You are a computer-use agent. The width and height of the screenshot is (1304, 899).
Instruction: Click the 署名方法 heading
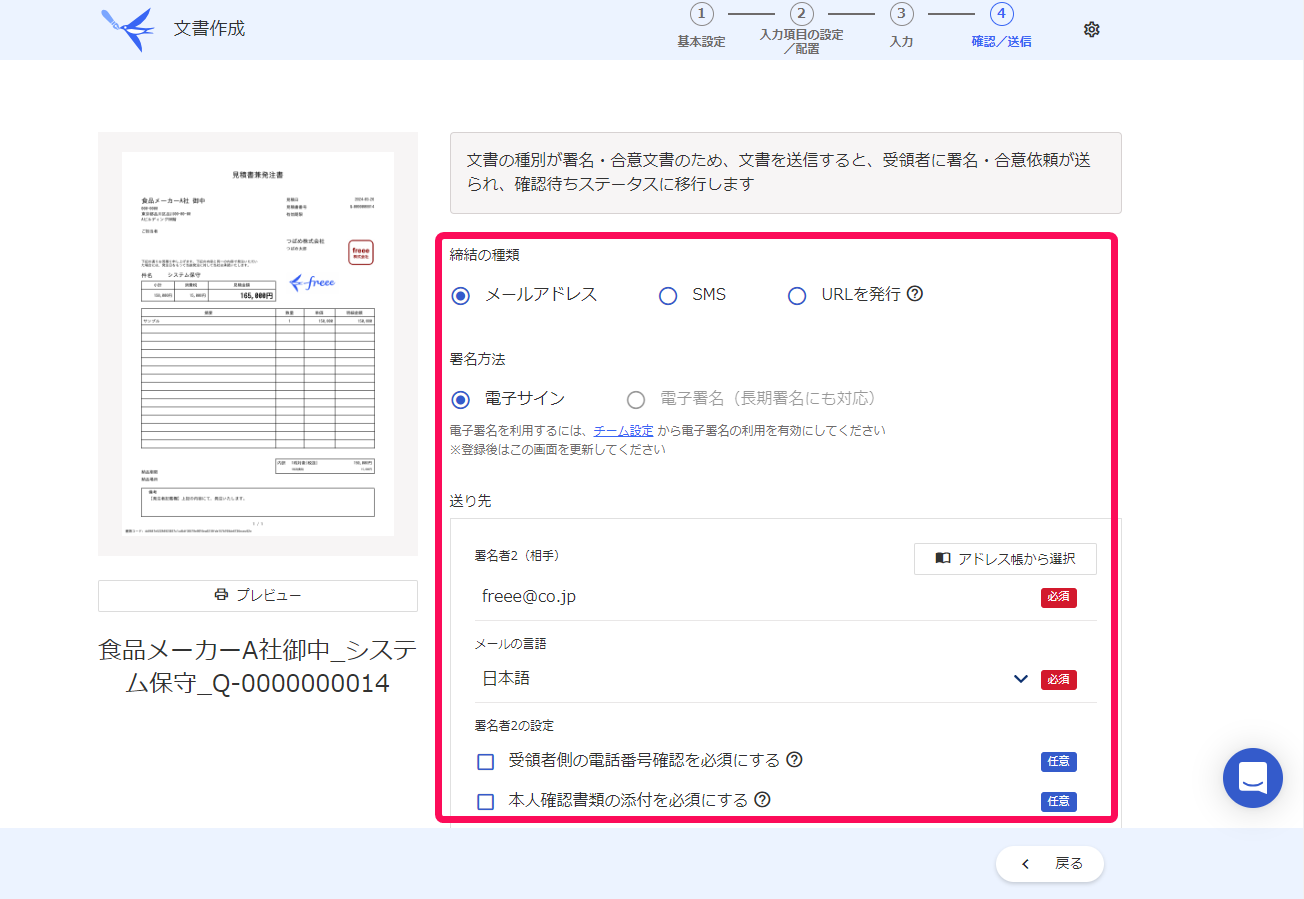coord(478,359)
